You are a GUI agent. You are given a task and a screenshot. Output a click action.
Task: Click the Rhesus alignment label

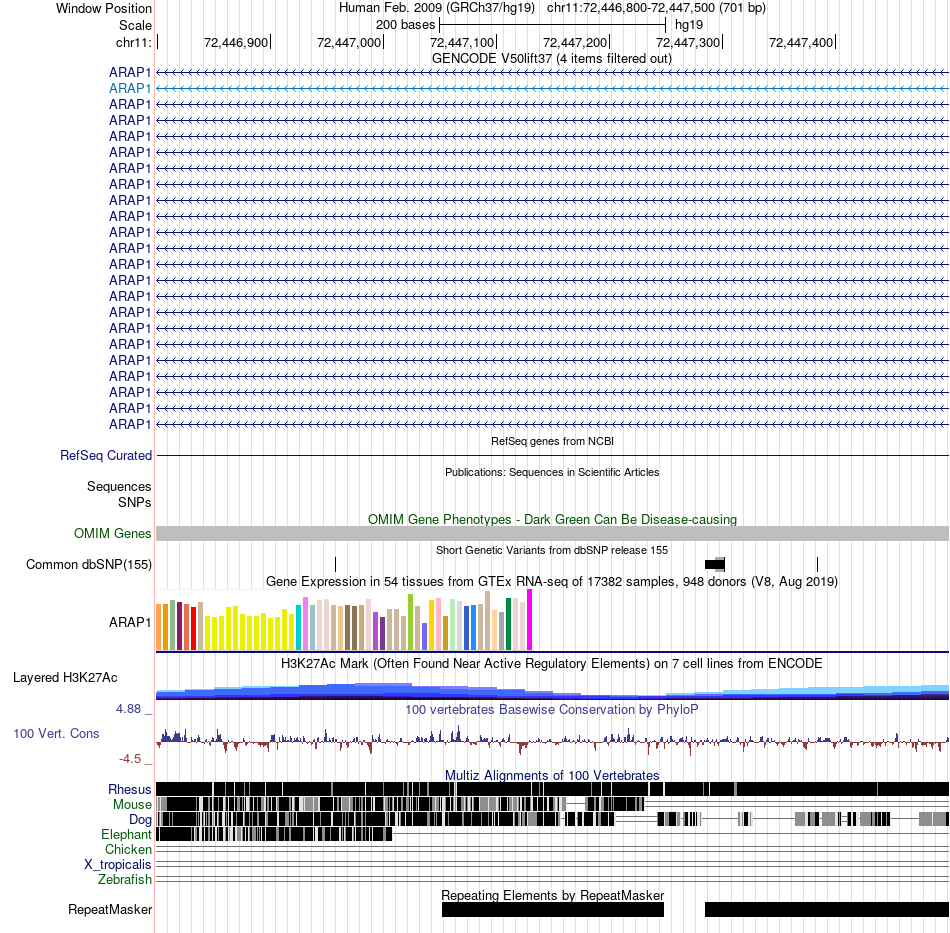(130, 789)
